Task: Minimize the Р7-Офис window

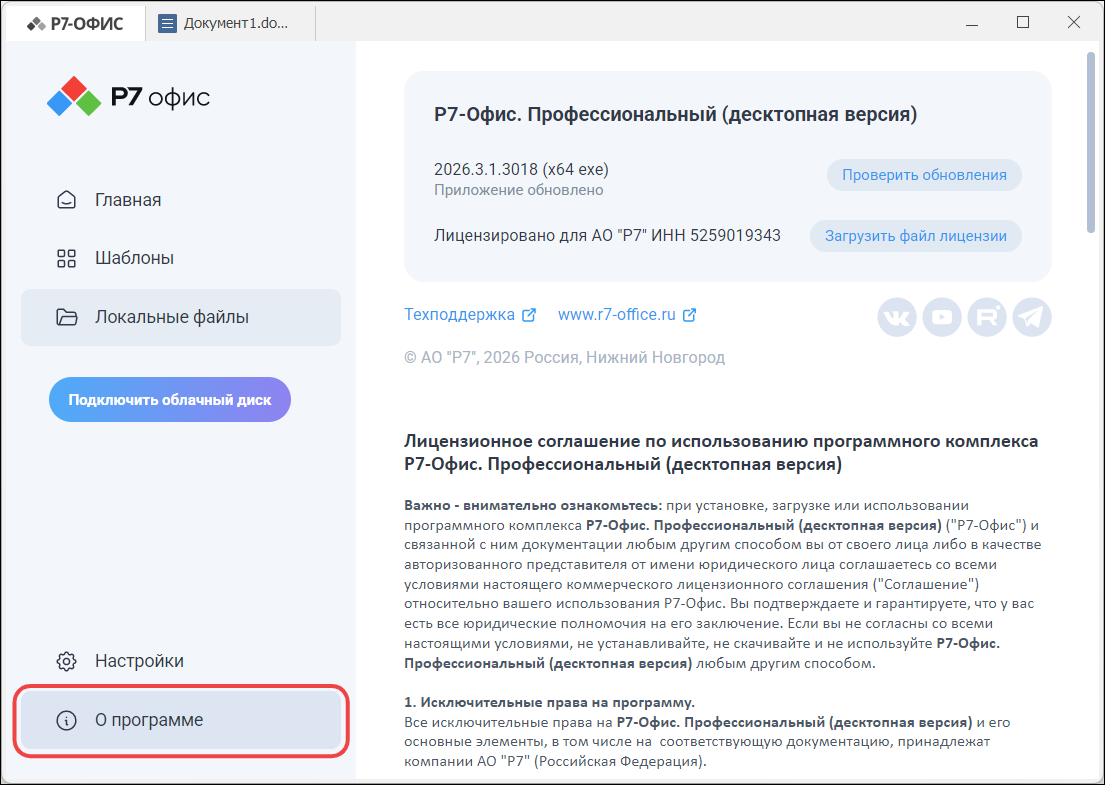Action: click(973, 23)
